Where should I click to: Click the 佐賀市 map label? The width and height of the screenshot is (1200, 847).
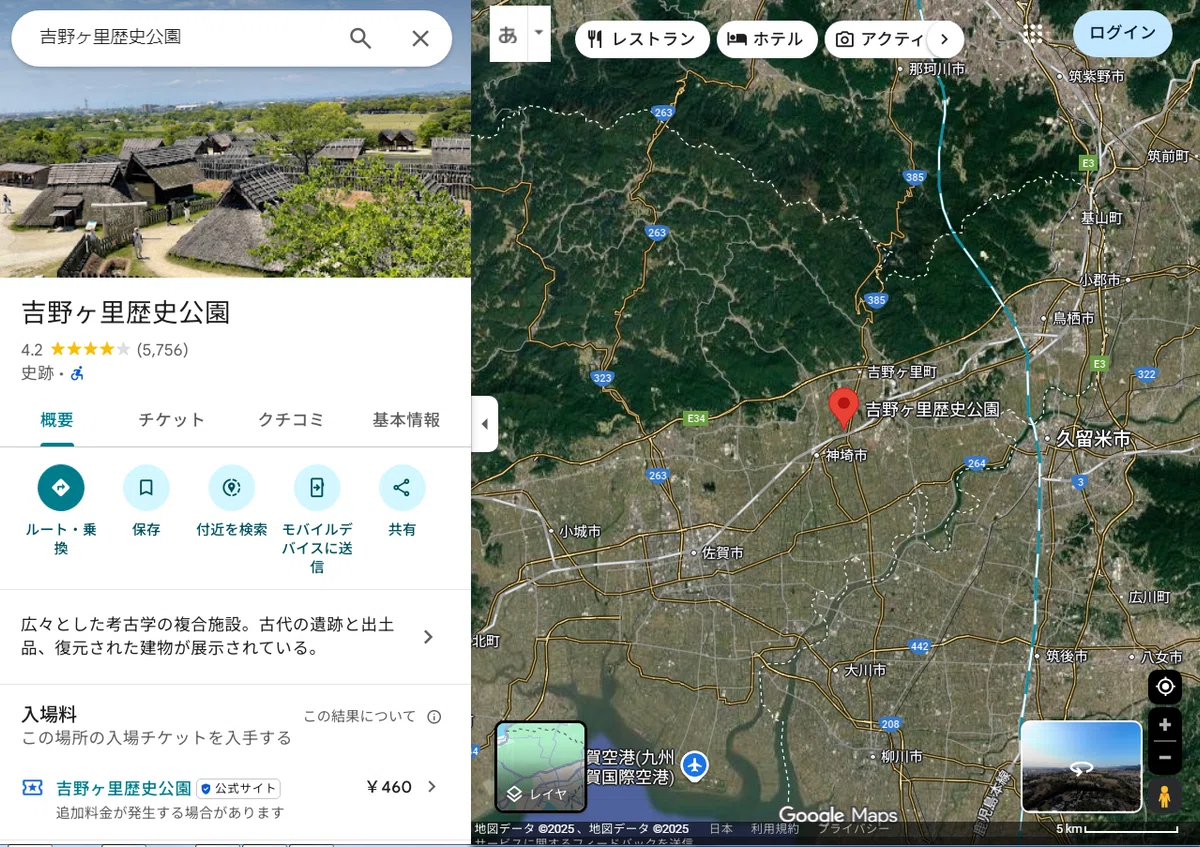point(722,552)
